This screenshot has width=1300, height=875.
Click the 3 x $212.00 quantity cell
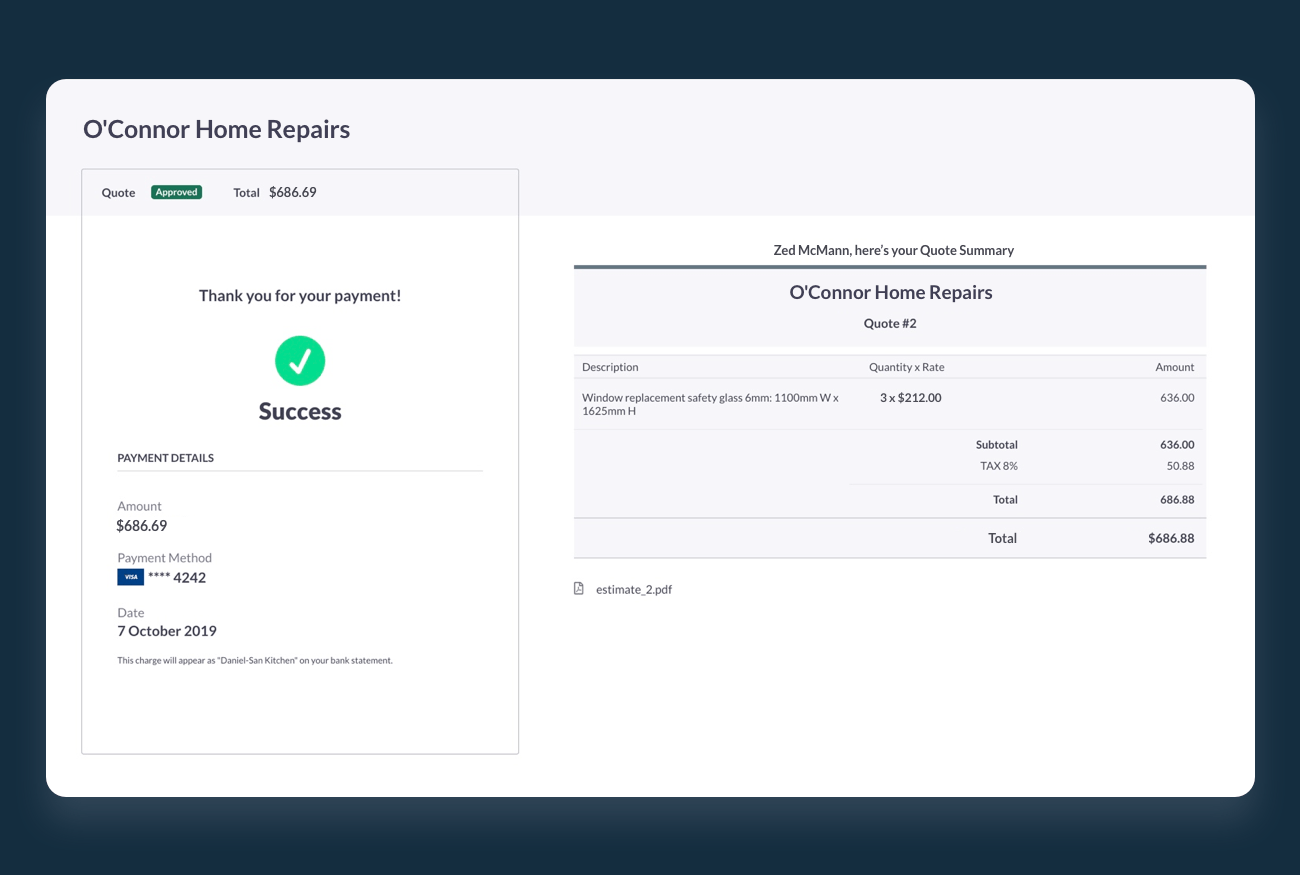point(911,398)
